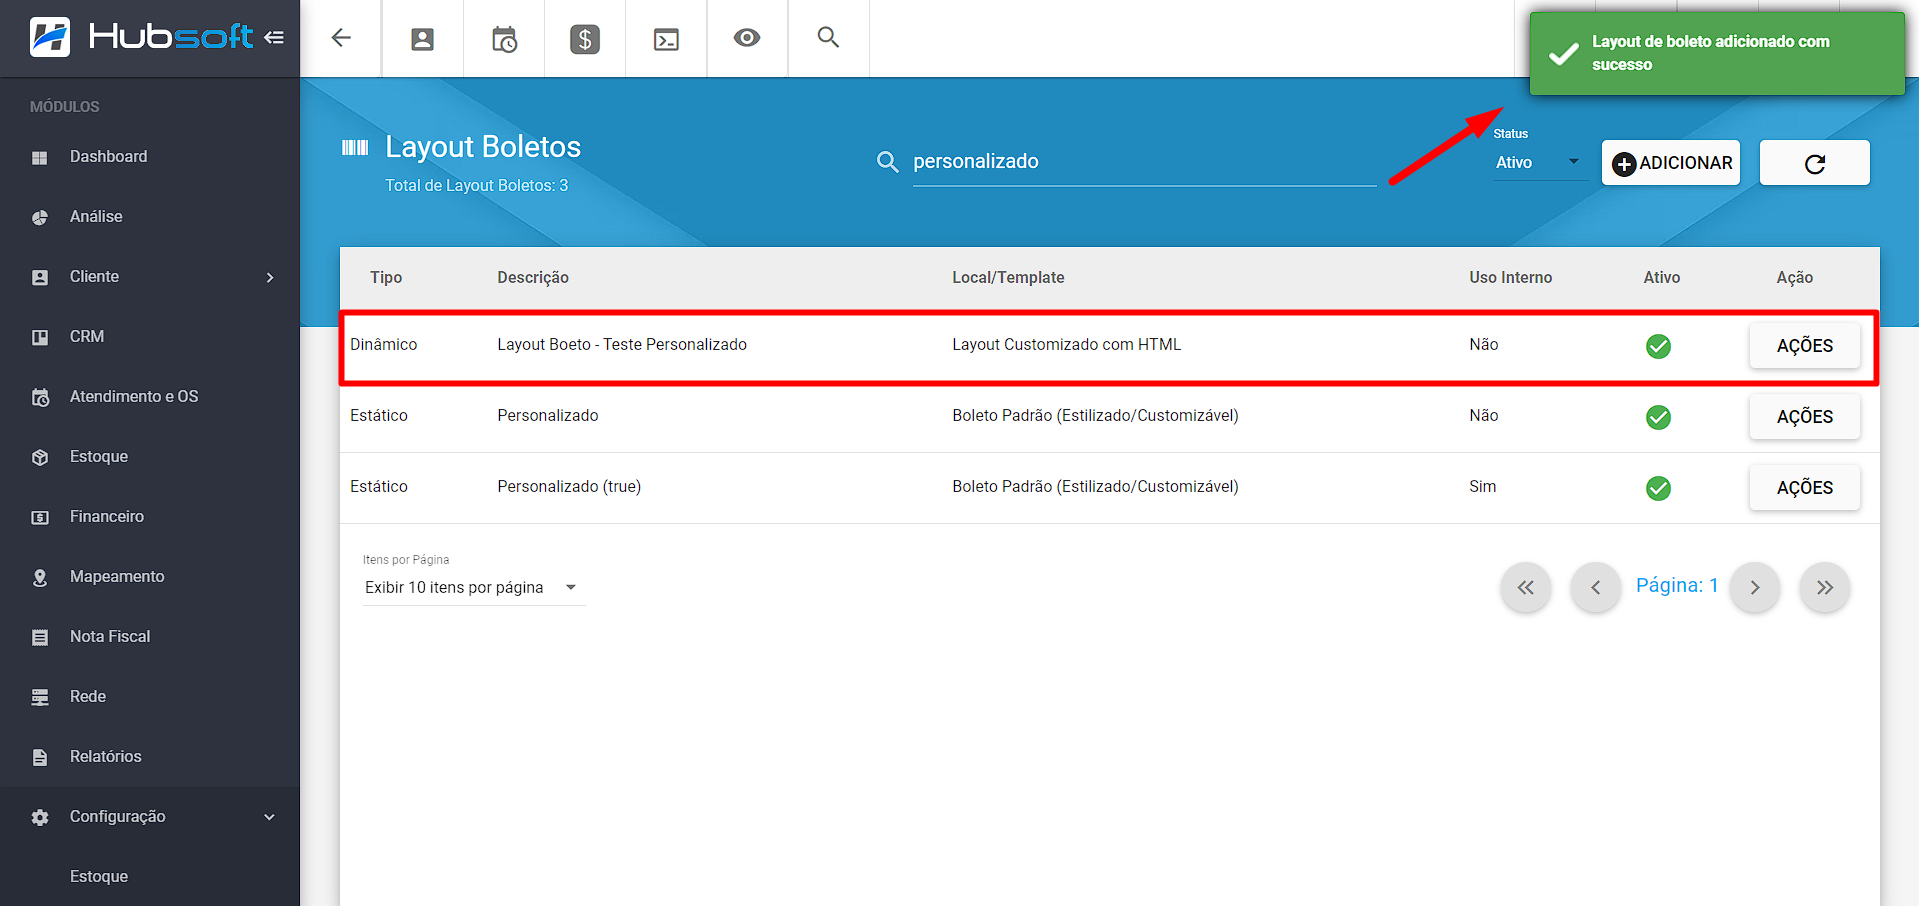Click the Rede server icon
The width and height of the screenshot is (1919, 906).
pyautogui.click(x=40, y=697)
